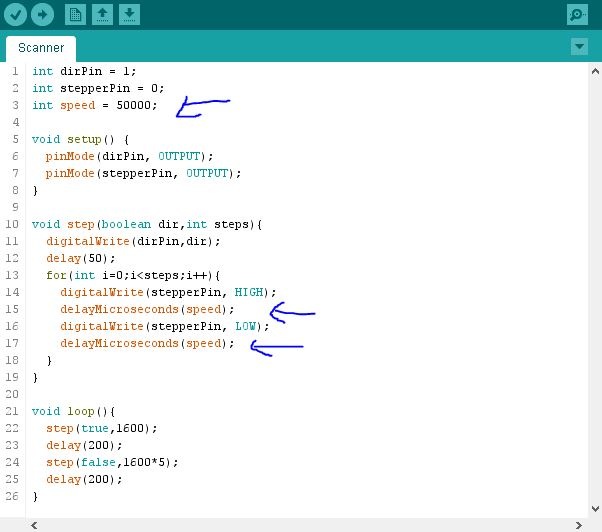Click 'digitalWrite(stepperPin, LOW);' line
The width and height of the screenshot is (602, 532).
pos(165,326)
